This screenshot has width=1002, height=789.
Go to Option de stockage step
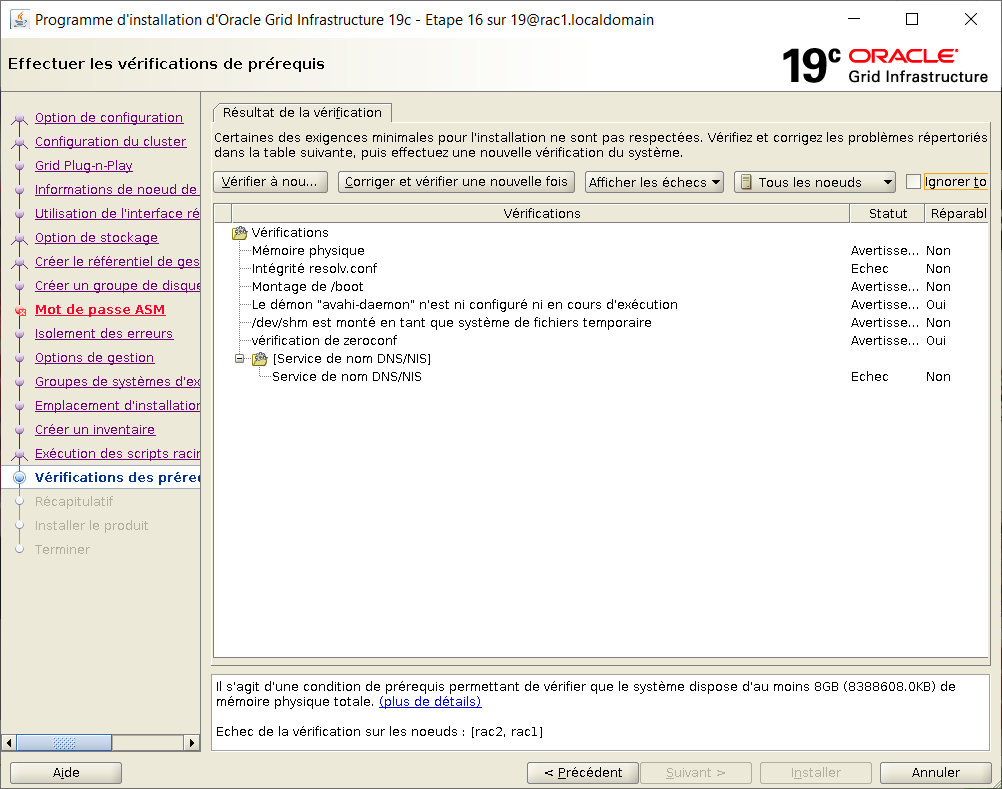pyautogui.click(x=96, y=238)
